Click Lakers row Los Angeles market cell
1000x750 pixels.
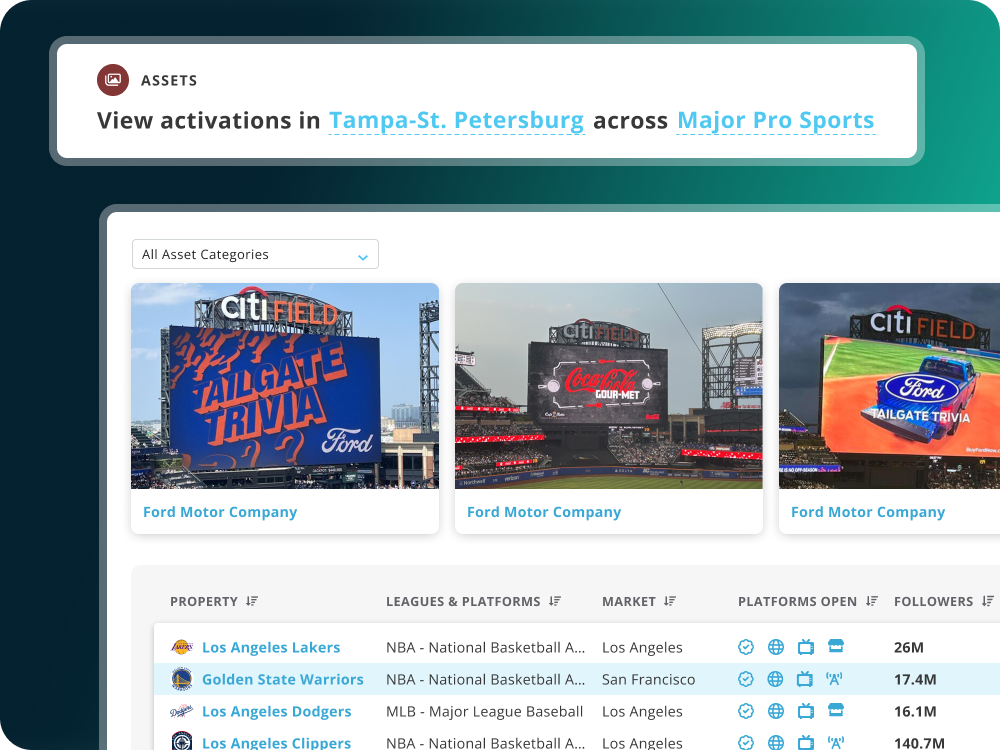[642, 647]
